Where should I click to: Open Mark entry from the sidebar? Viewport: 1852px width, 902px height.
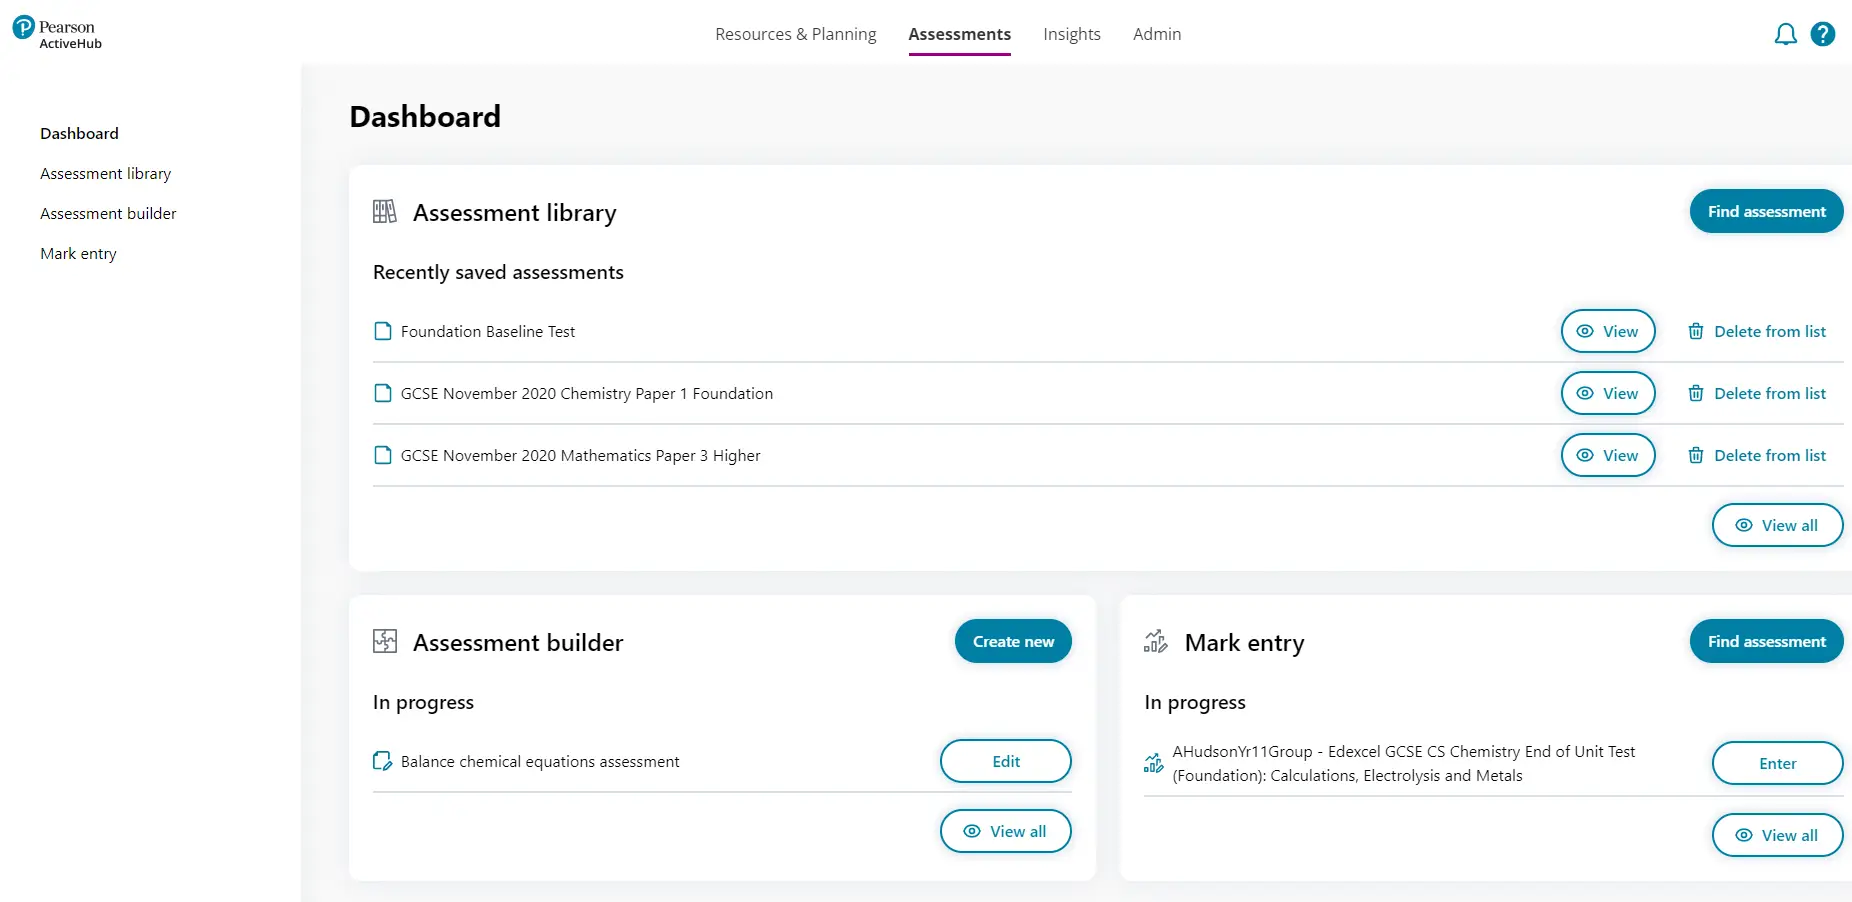(78, 253)
